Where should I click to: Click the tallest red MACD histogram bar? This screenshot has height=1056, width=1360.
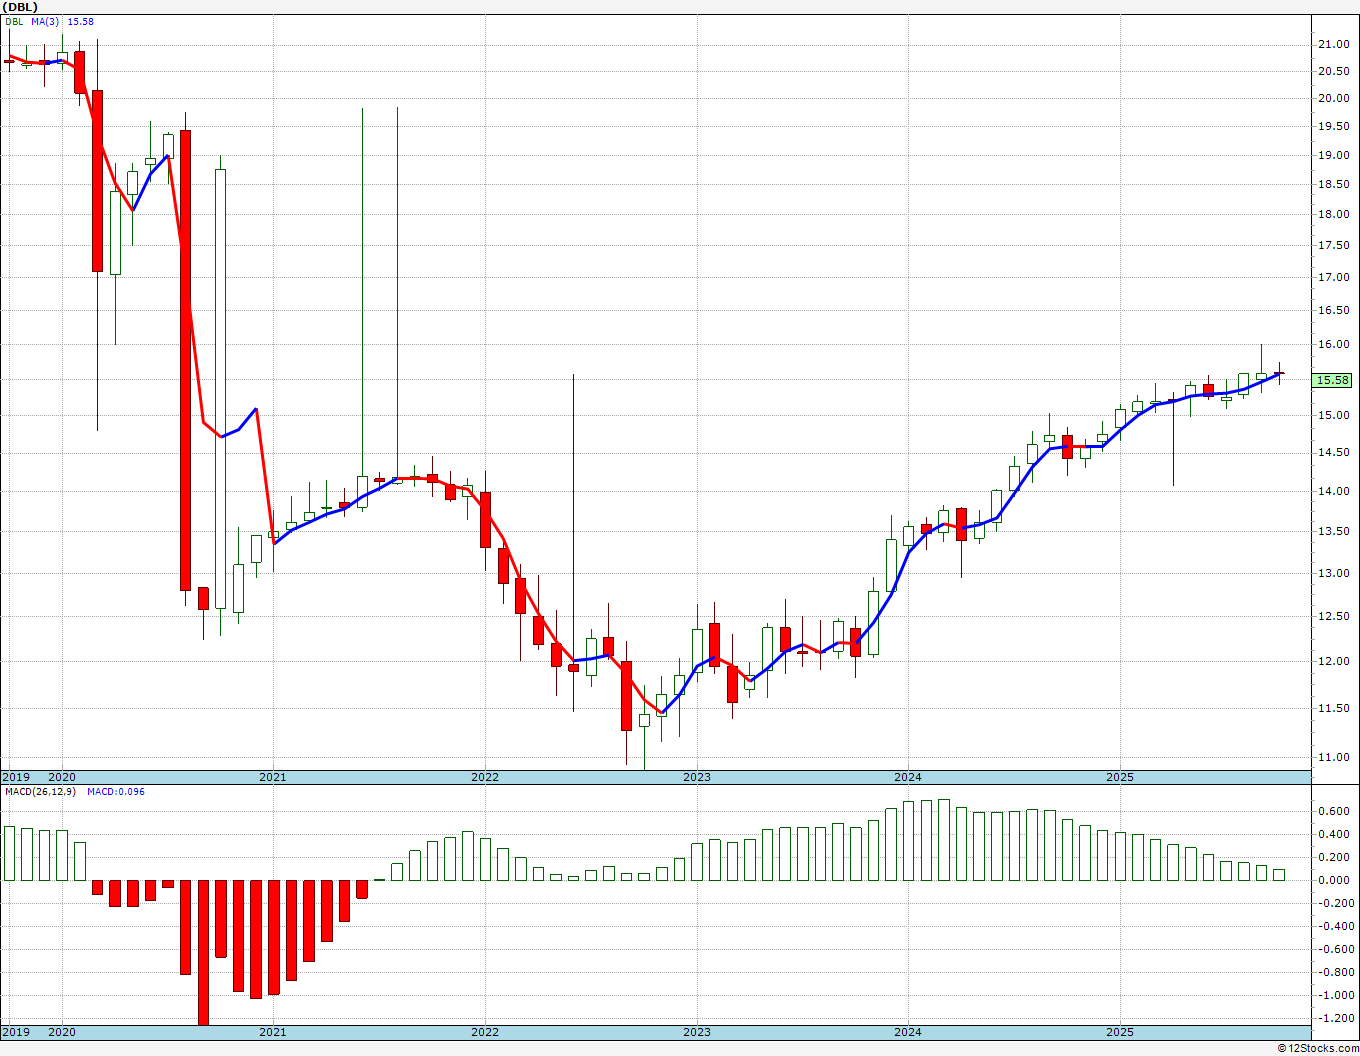click(x=203, y=952)
